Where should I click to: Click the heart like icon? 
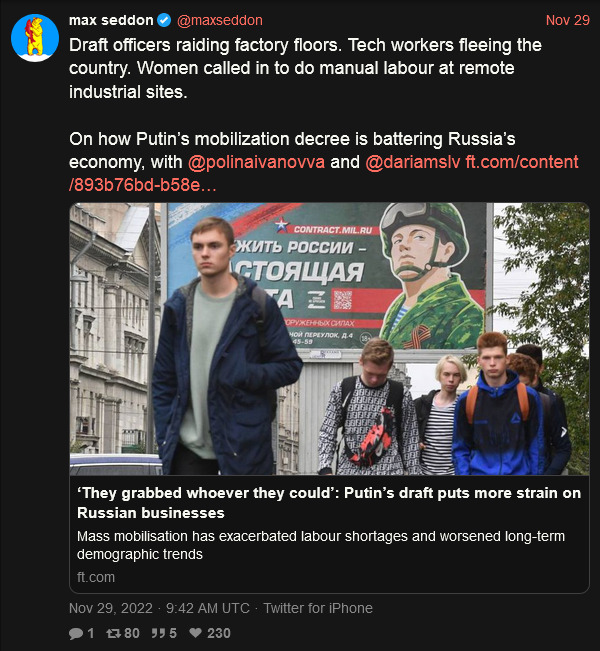[196, 633]
